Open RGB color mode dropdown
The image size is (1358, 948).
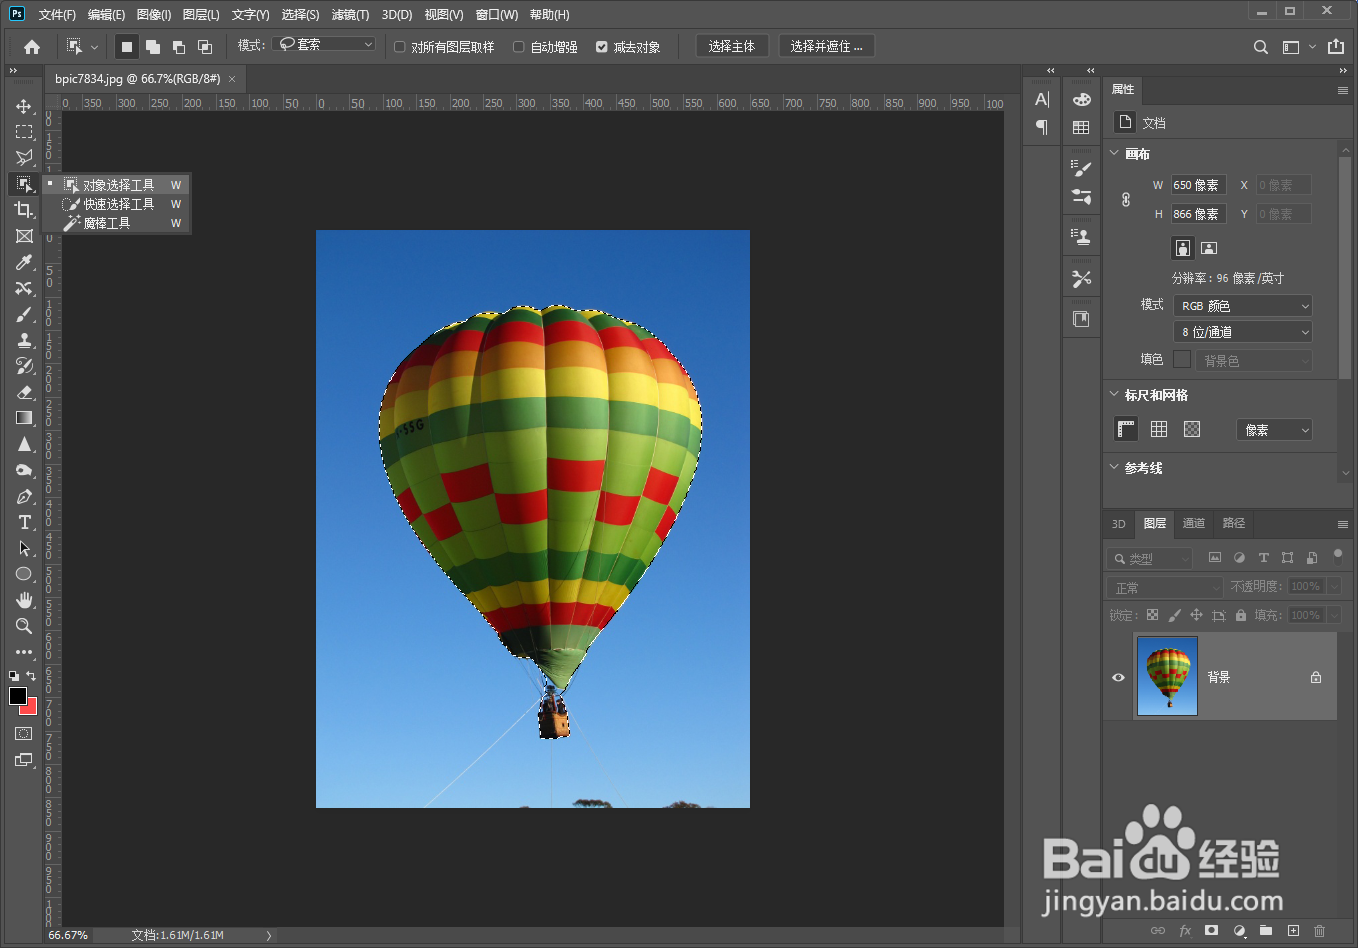[x=1243, y=306]
